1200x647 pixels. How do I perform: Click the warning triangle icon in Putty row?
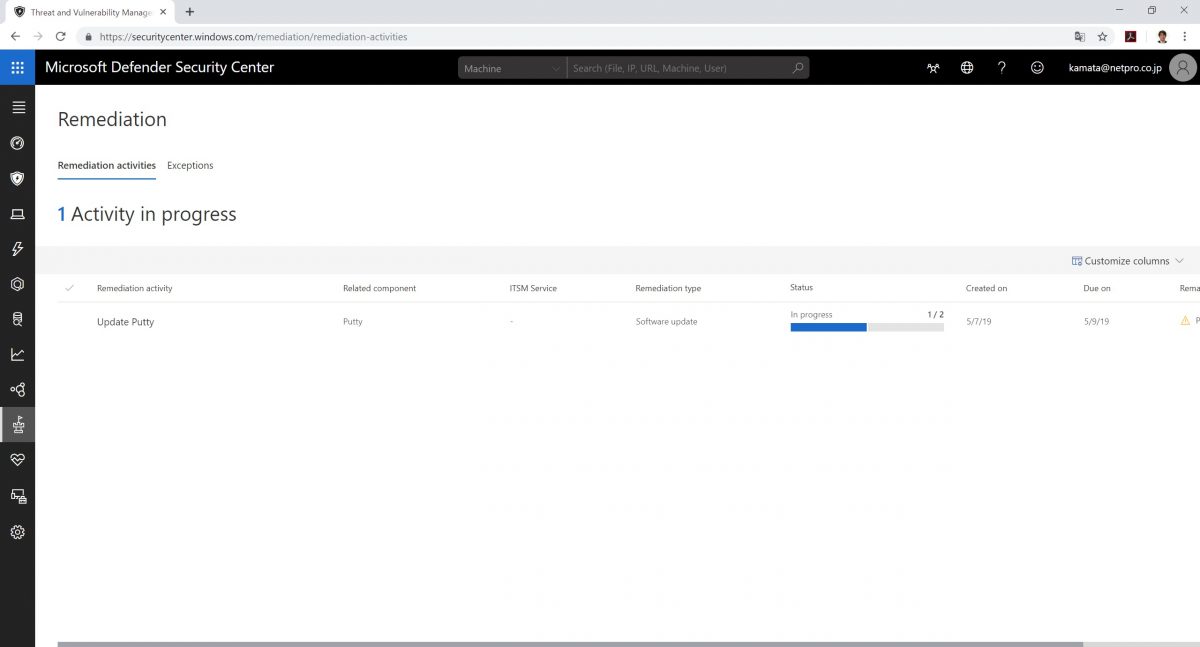click(x=1185, y=321)
